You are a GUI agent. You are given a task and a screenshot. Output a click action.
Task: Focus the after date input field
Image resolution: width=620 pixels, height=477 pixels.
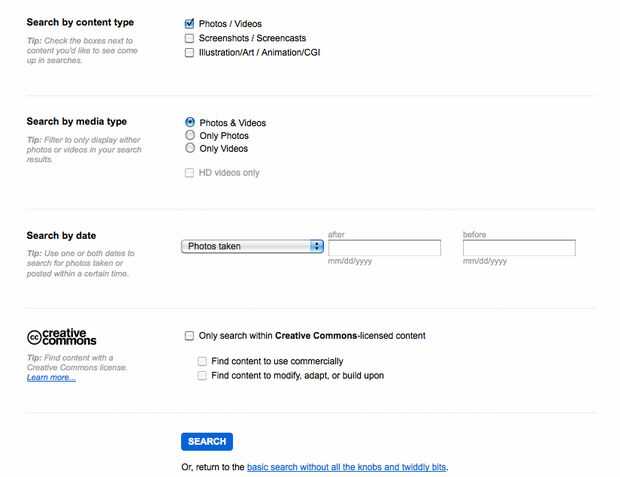tap(384, 248)
